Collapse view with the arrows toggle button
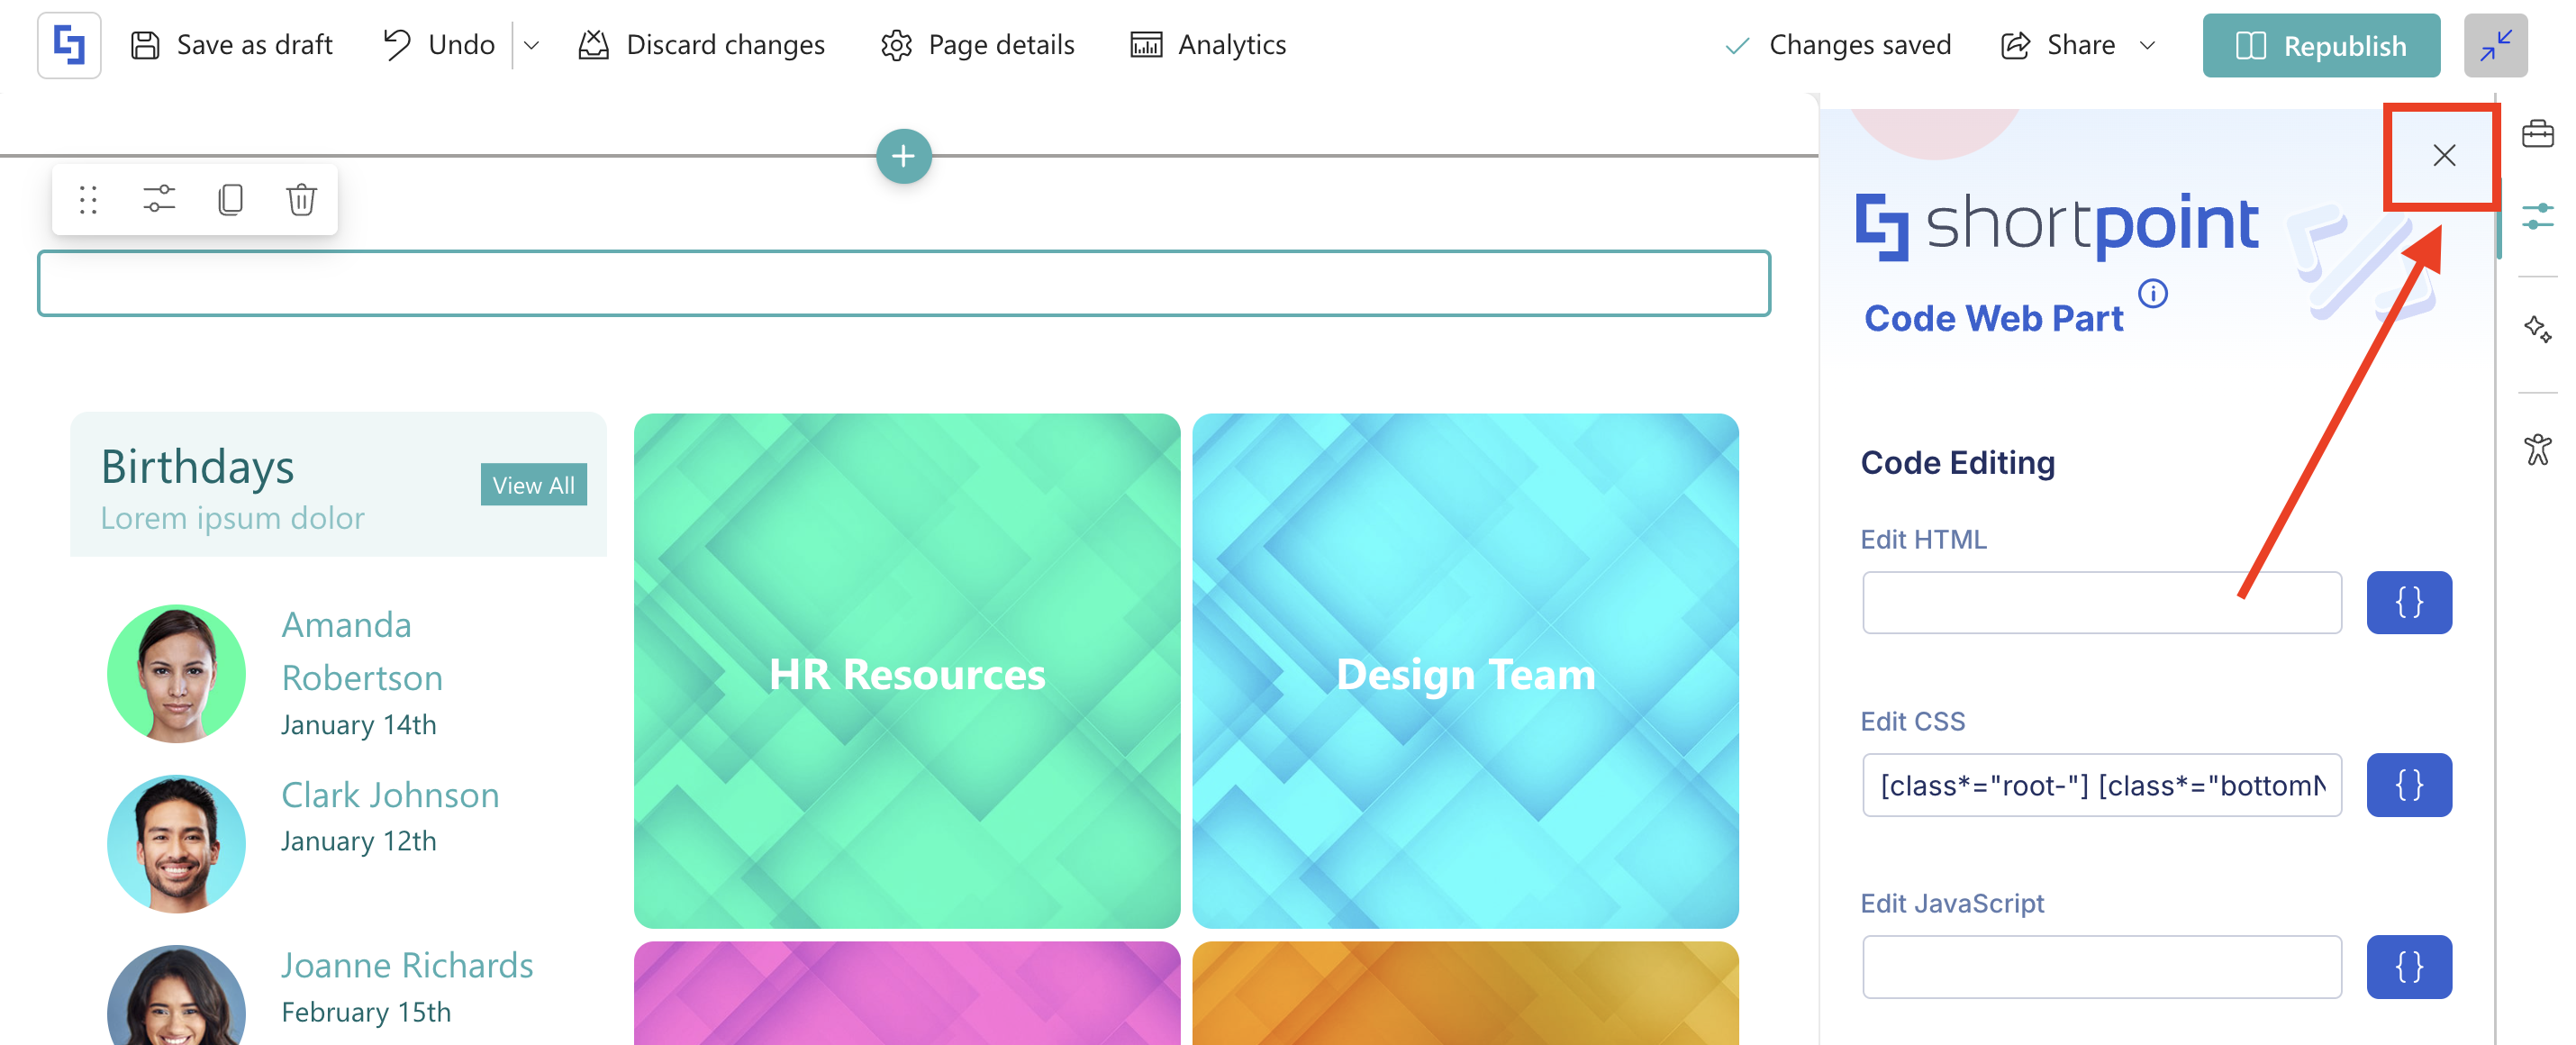This screenshot has height=1045, width=2576. click(2495, 45)
